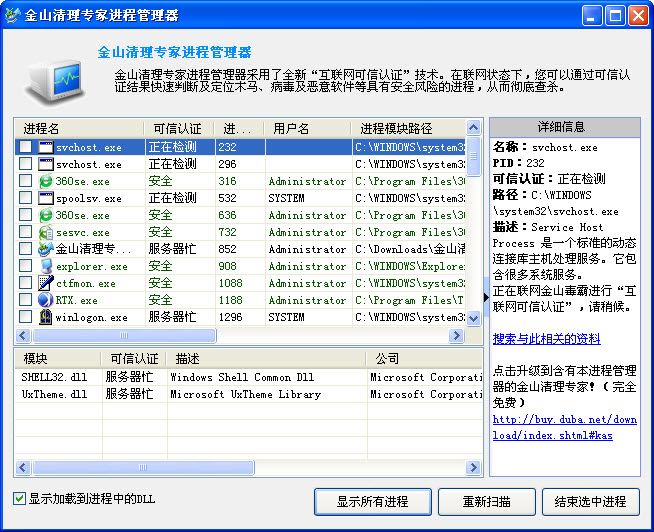
Task: Check the box for svchost.exe PID 232
Action: [x=26, y=147]
